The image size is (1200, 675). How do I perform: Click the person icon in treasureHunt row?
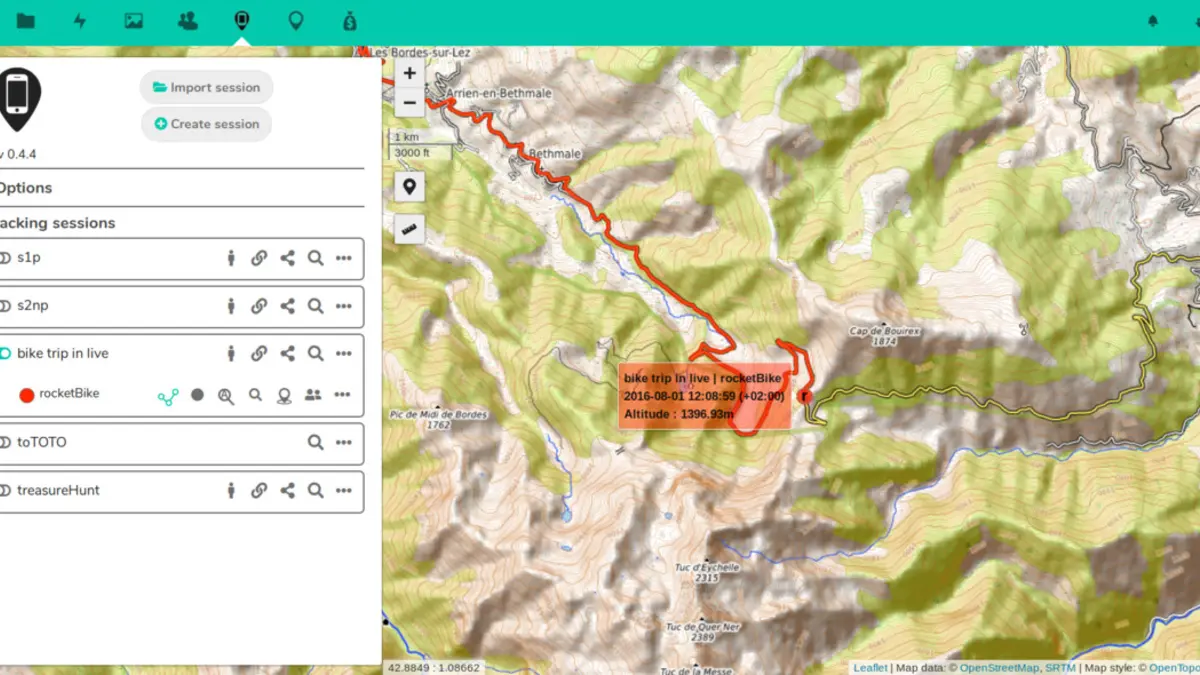tap(231, 490)
